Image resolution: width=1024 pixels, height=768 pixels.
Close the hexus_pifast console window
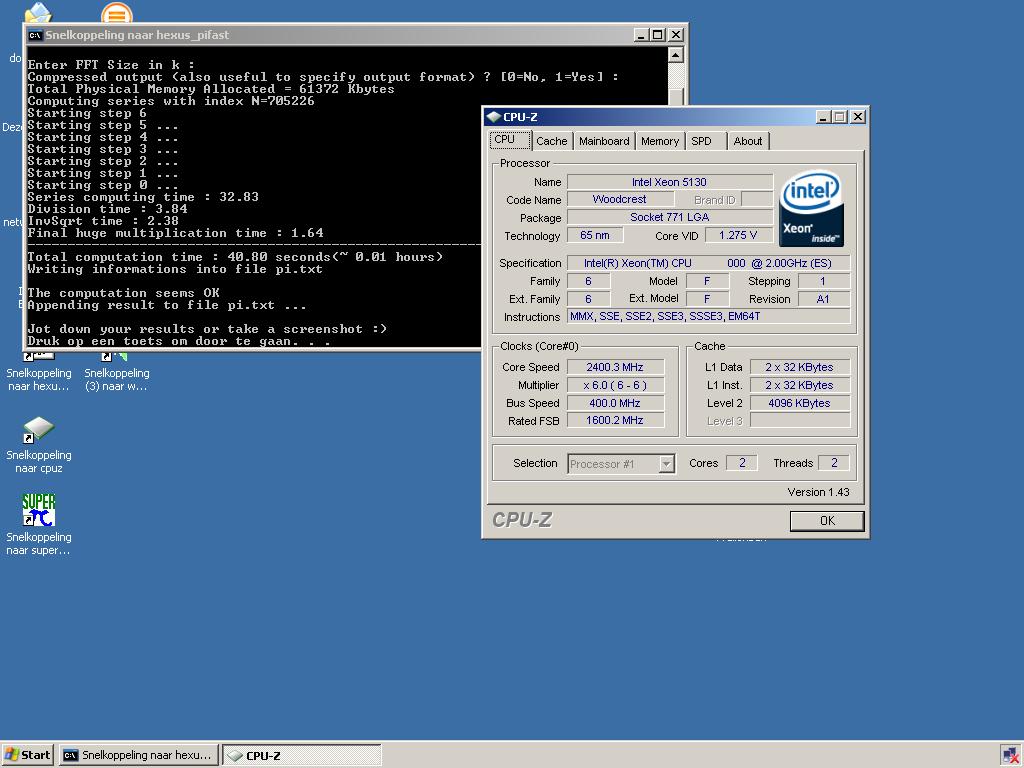[x=676, y=35]
